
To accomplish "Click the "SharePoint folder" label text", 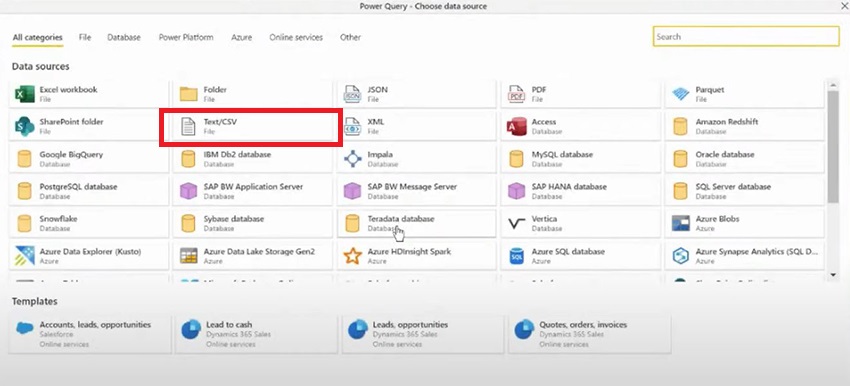I will click(71, 122).
